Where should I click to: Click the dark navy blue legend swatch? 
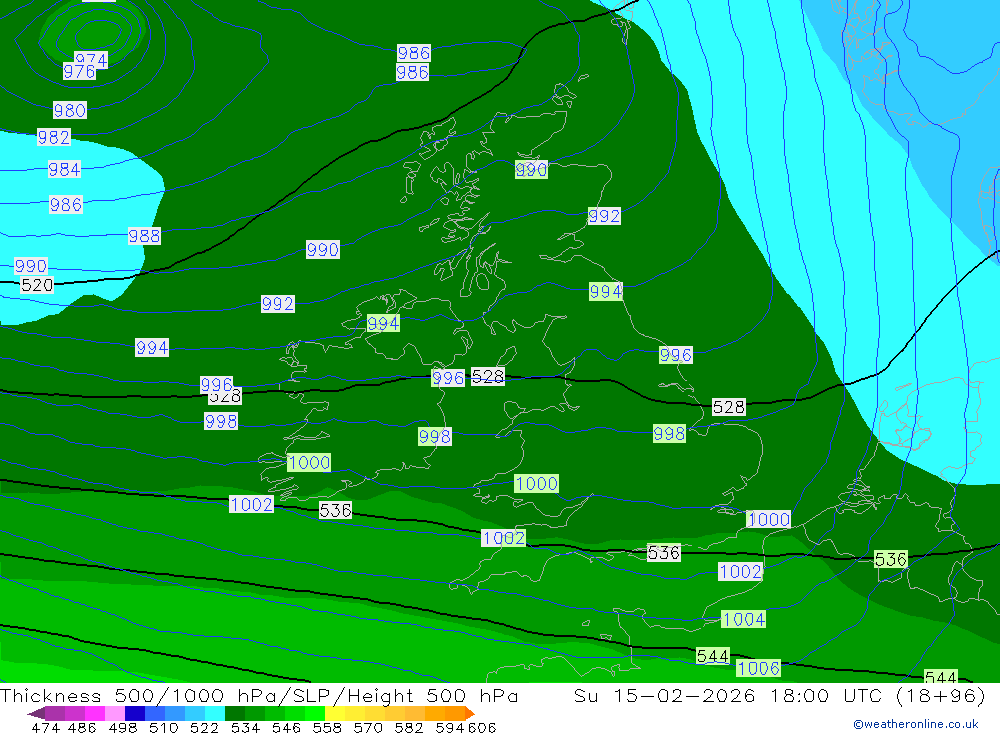pos(135,713)
